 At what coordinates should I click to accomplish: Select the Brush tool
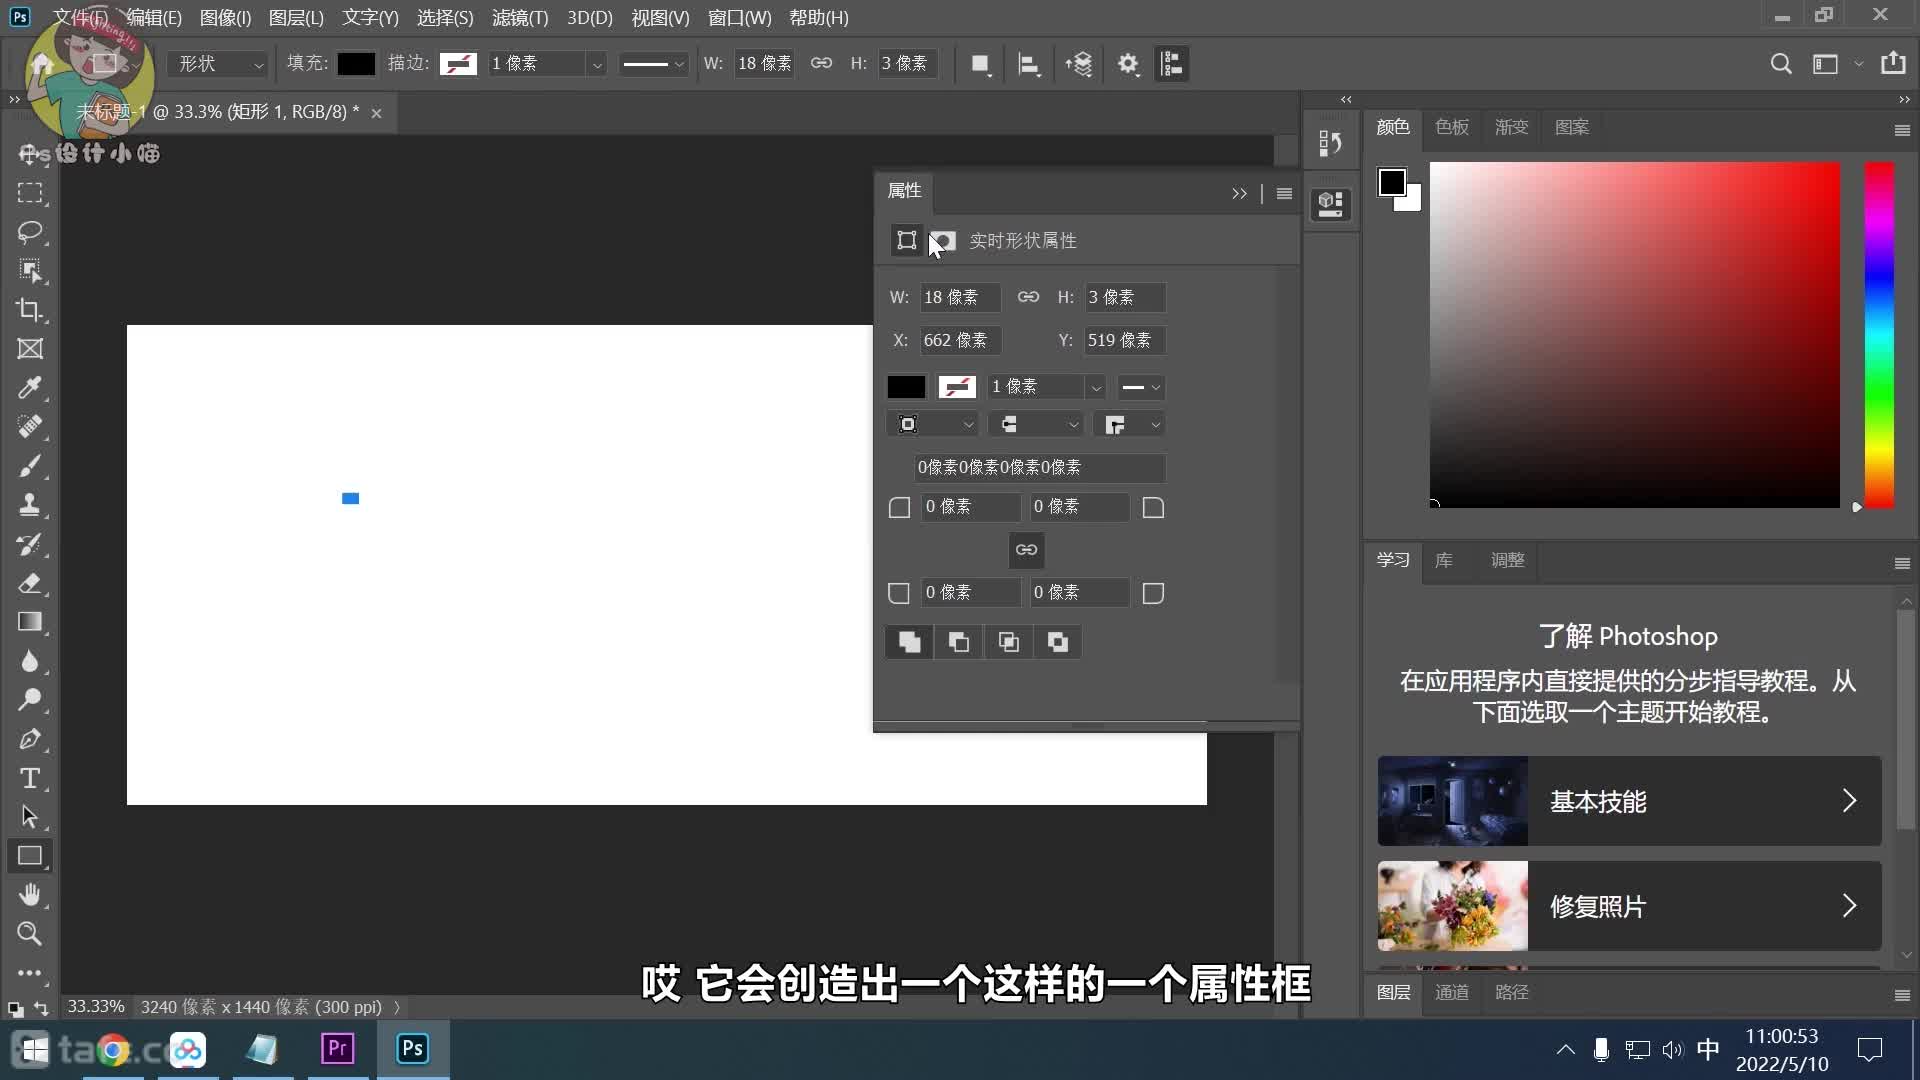coord(30,466)
